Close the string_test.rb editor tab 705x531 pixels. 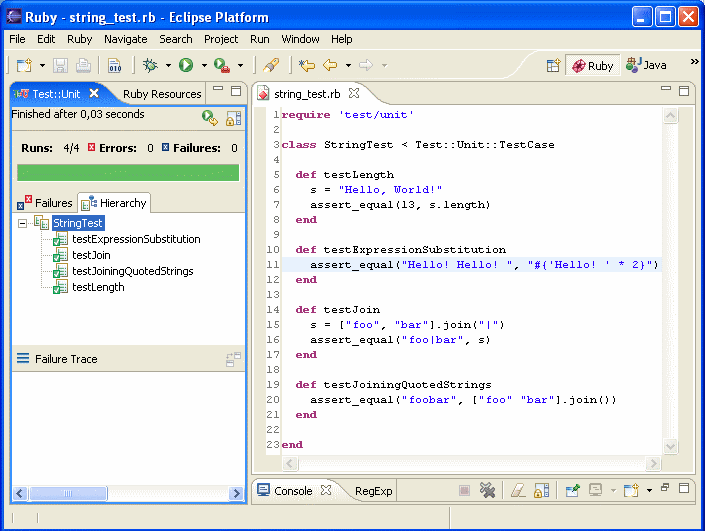[x=354, y=93]
